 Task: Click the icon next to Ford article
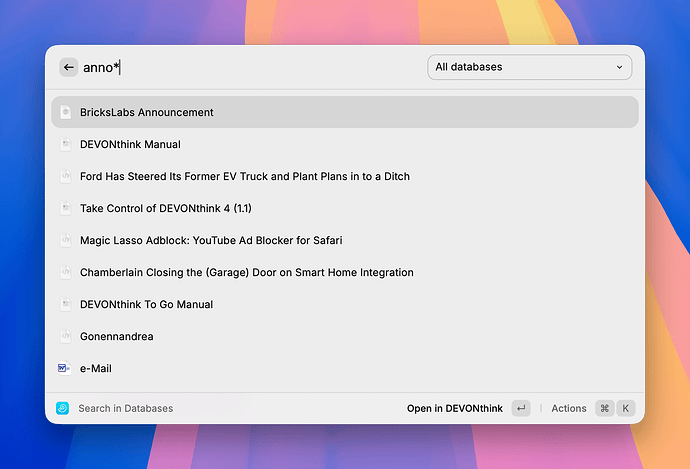(64, 176)
